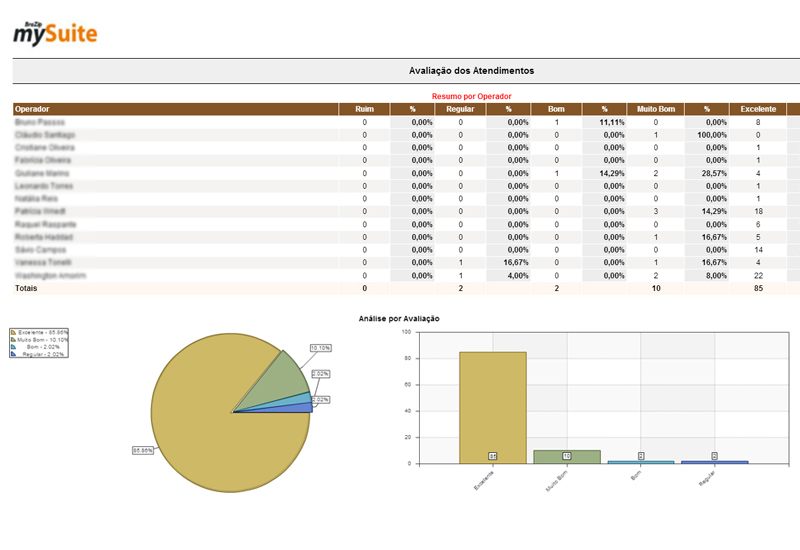
Task: Click legend entry 'Excelente - 85.86%'
Action: (x=43, y=333)
